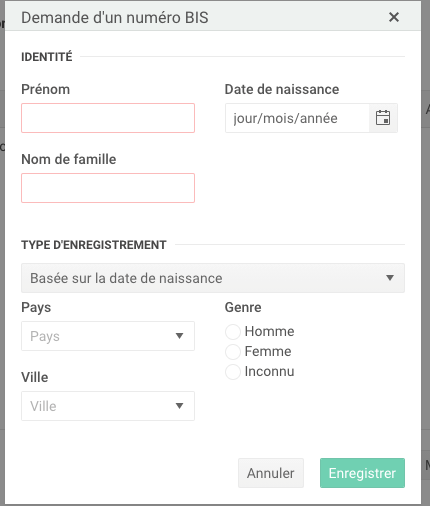Image resolution: width=430 pixels, height=506 pixels.
Task: Open the Ville city dropdown
Action: 108,406
